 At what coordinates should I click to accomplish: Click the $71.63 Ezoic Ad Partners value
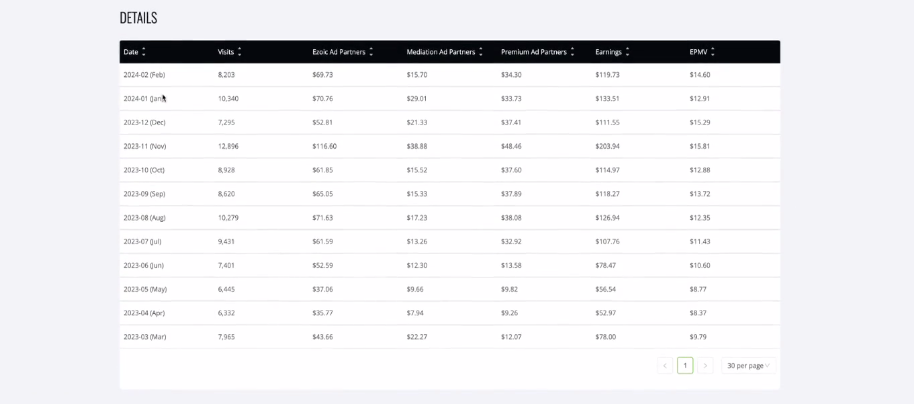(322, 217)
